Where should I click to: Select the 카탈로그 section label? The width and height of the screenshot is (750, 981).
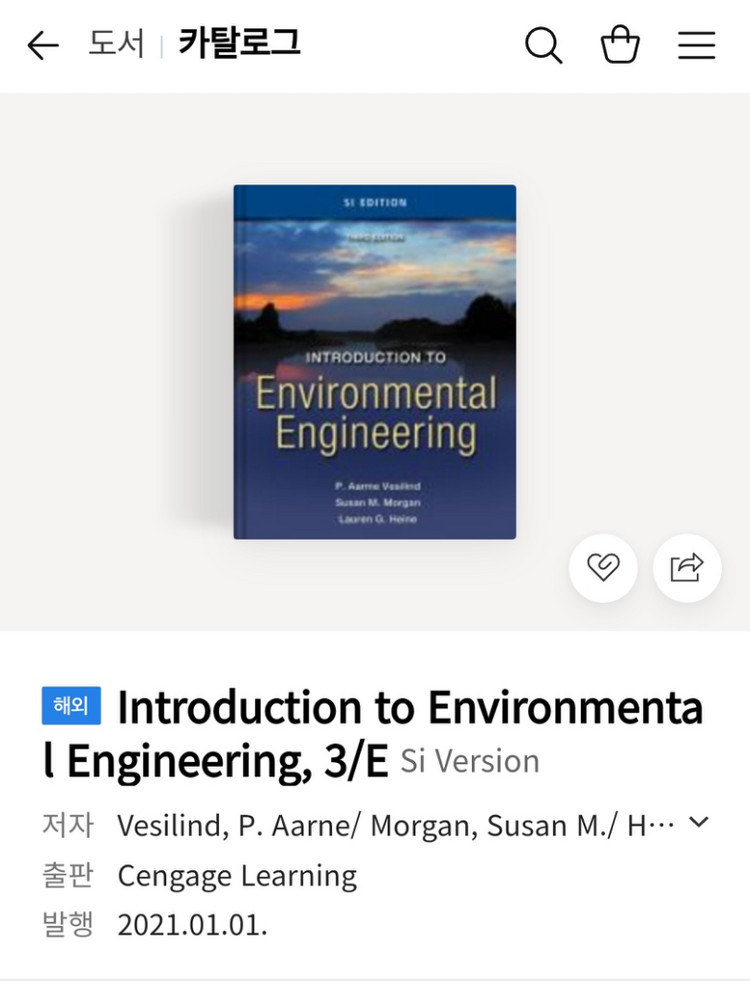tap(236, 44)
